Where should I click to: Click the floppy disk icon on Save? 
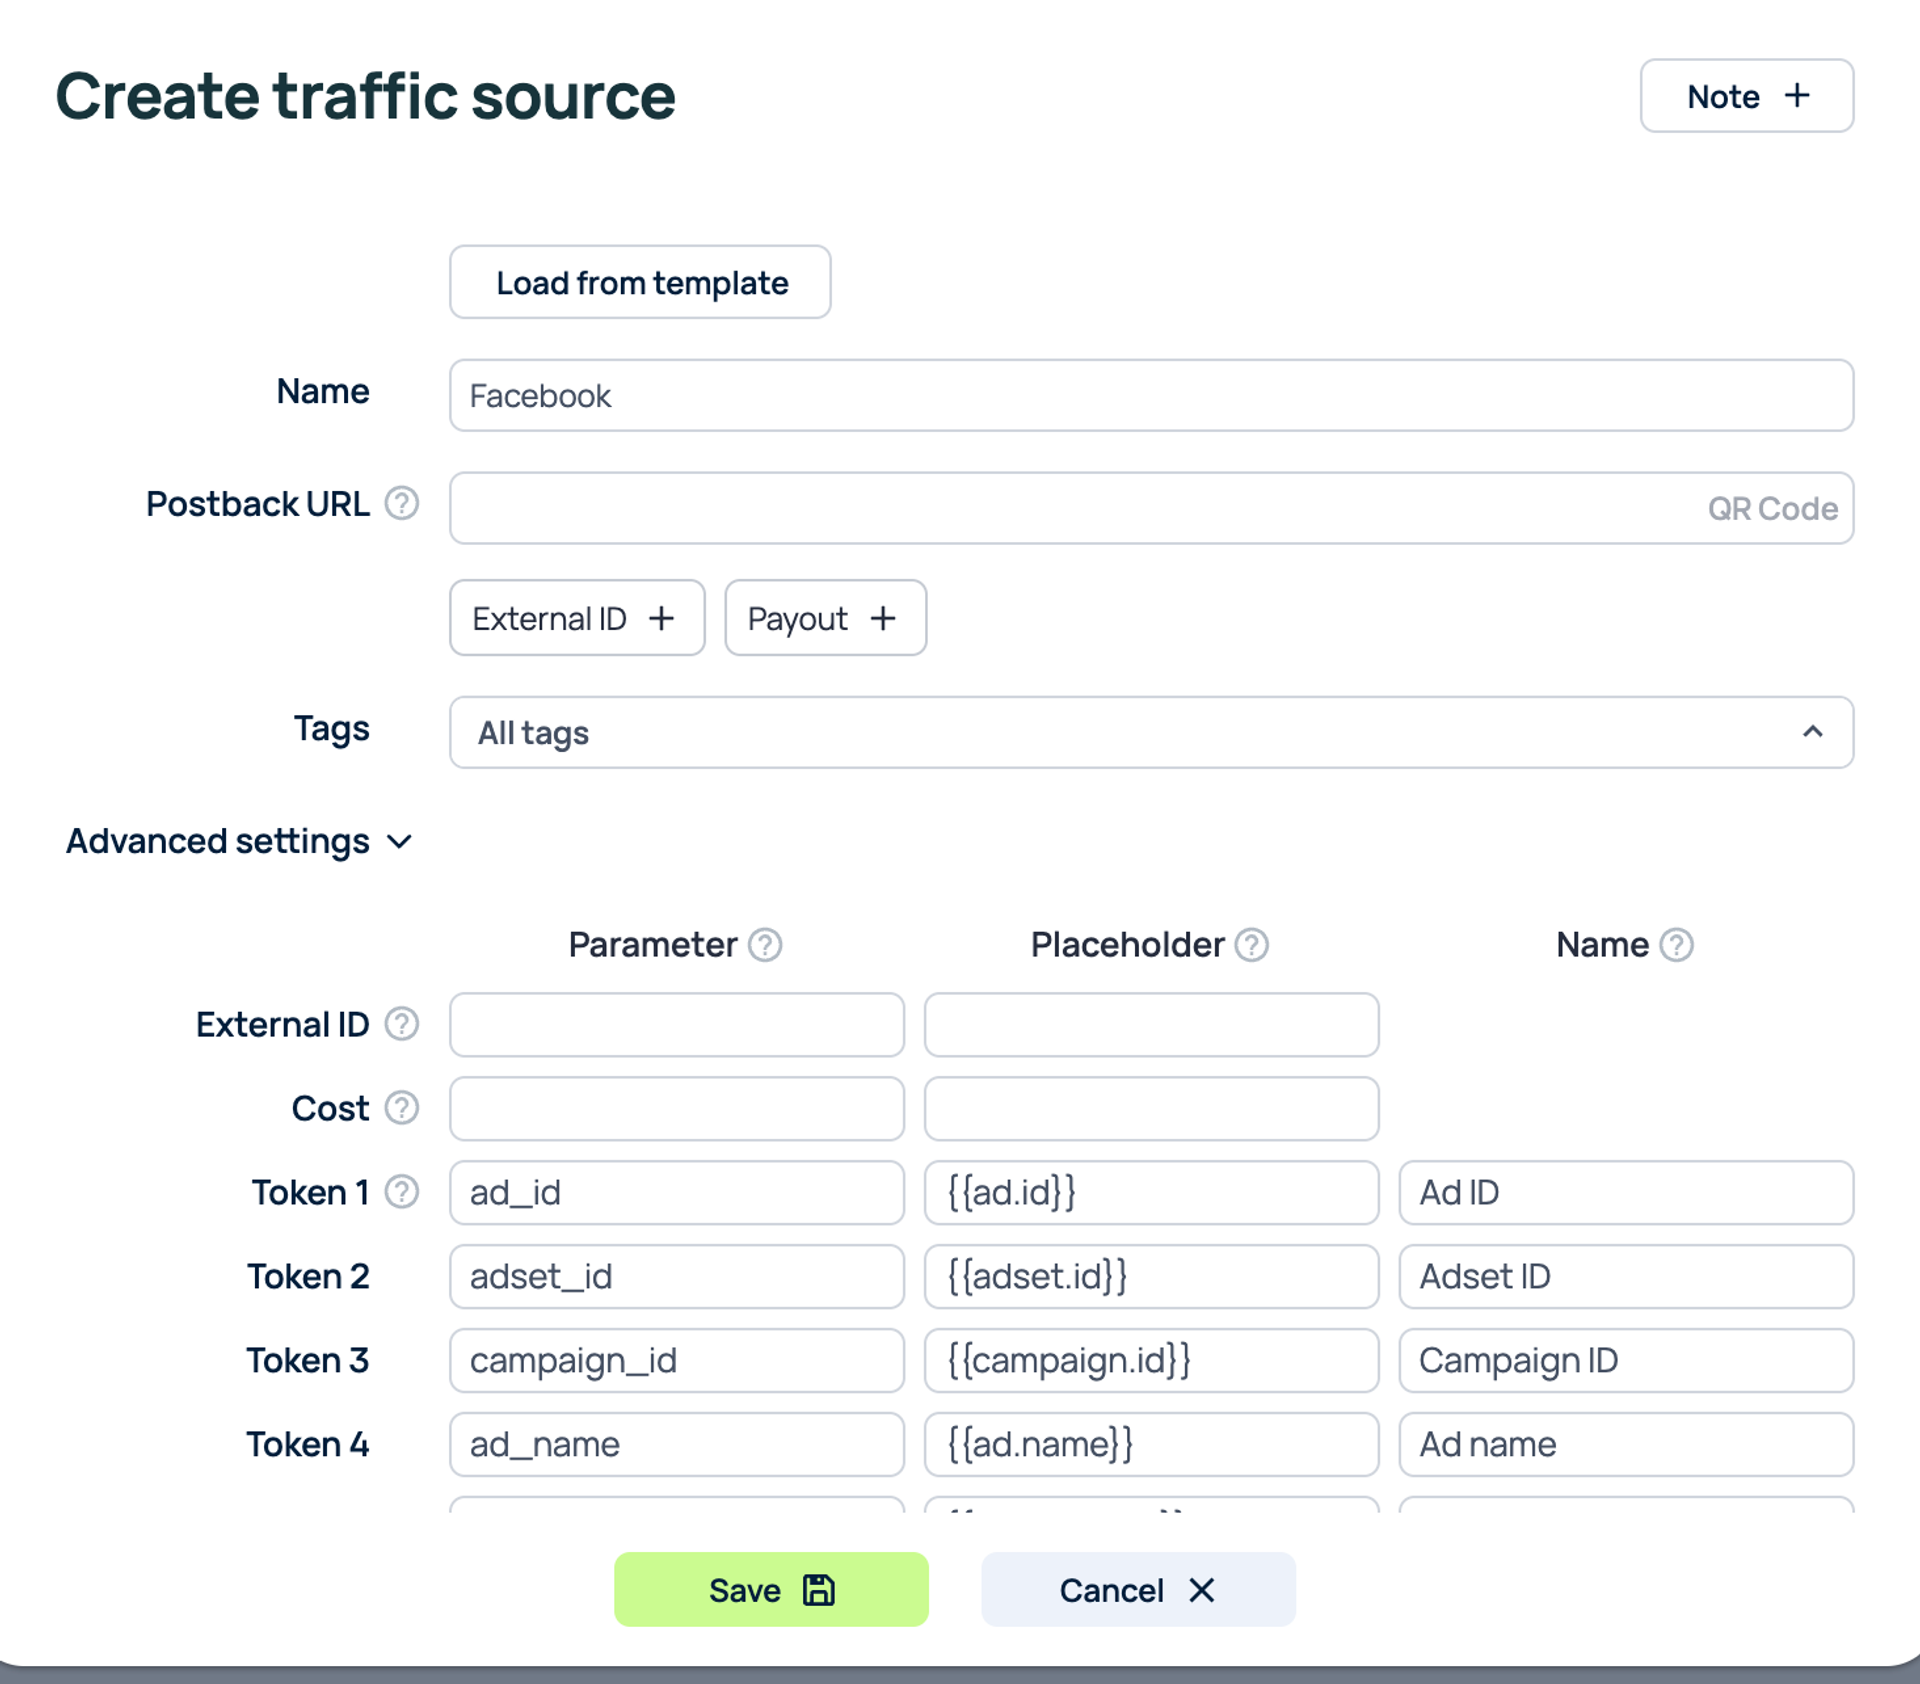click(x=819, y=1590)
